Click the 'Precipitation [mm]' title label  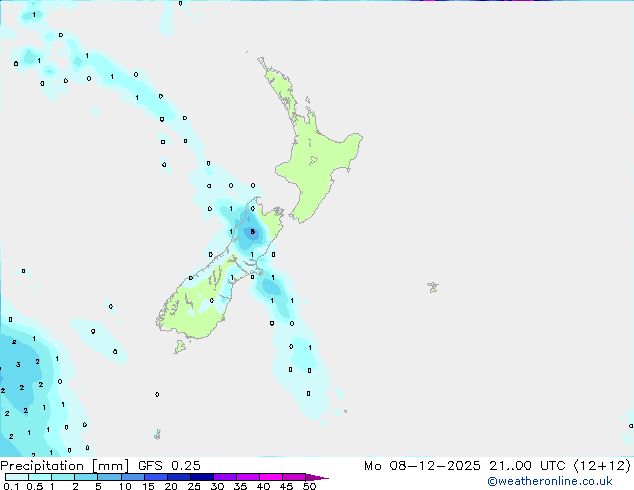point(64,465)
